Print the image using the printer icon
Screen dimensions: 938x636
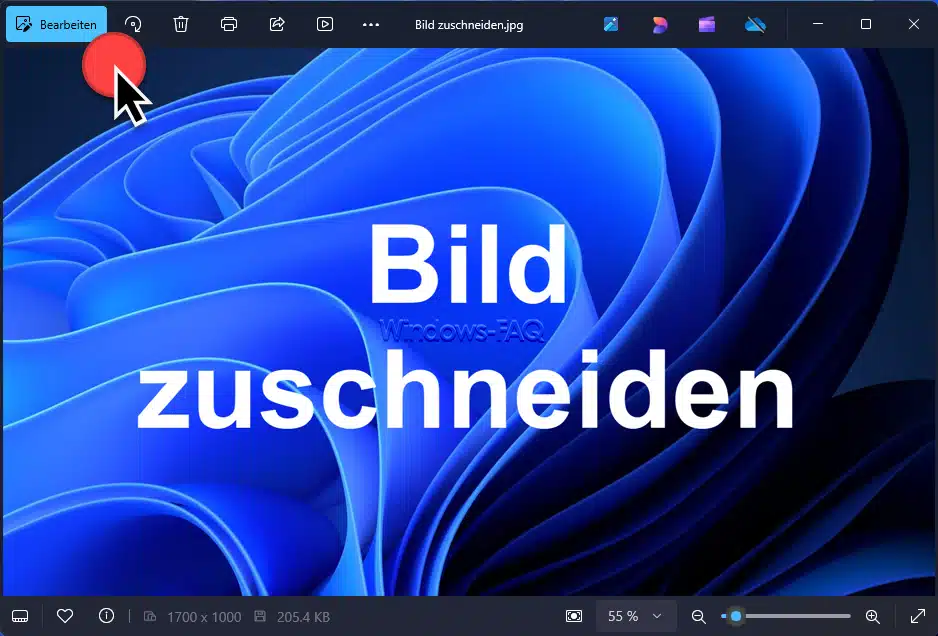click(229, 25)
